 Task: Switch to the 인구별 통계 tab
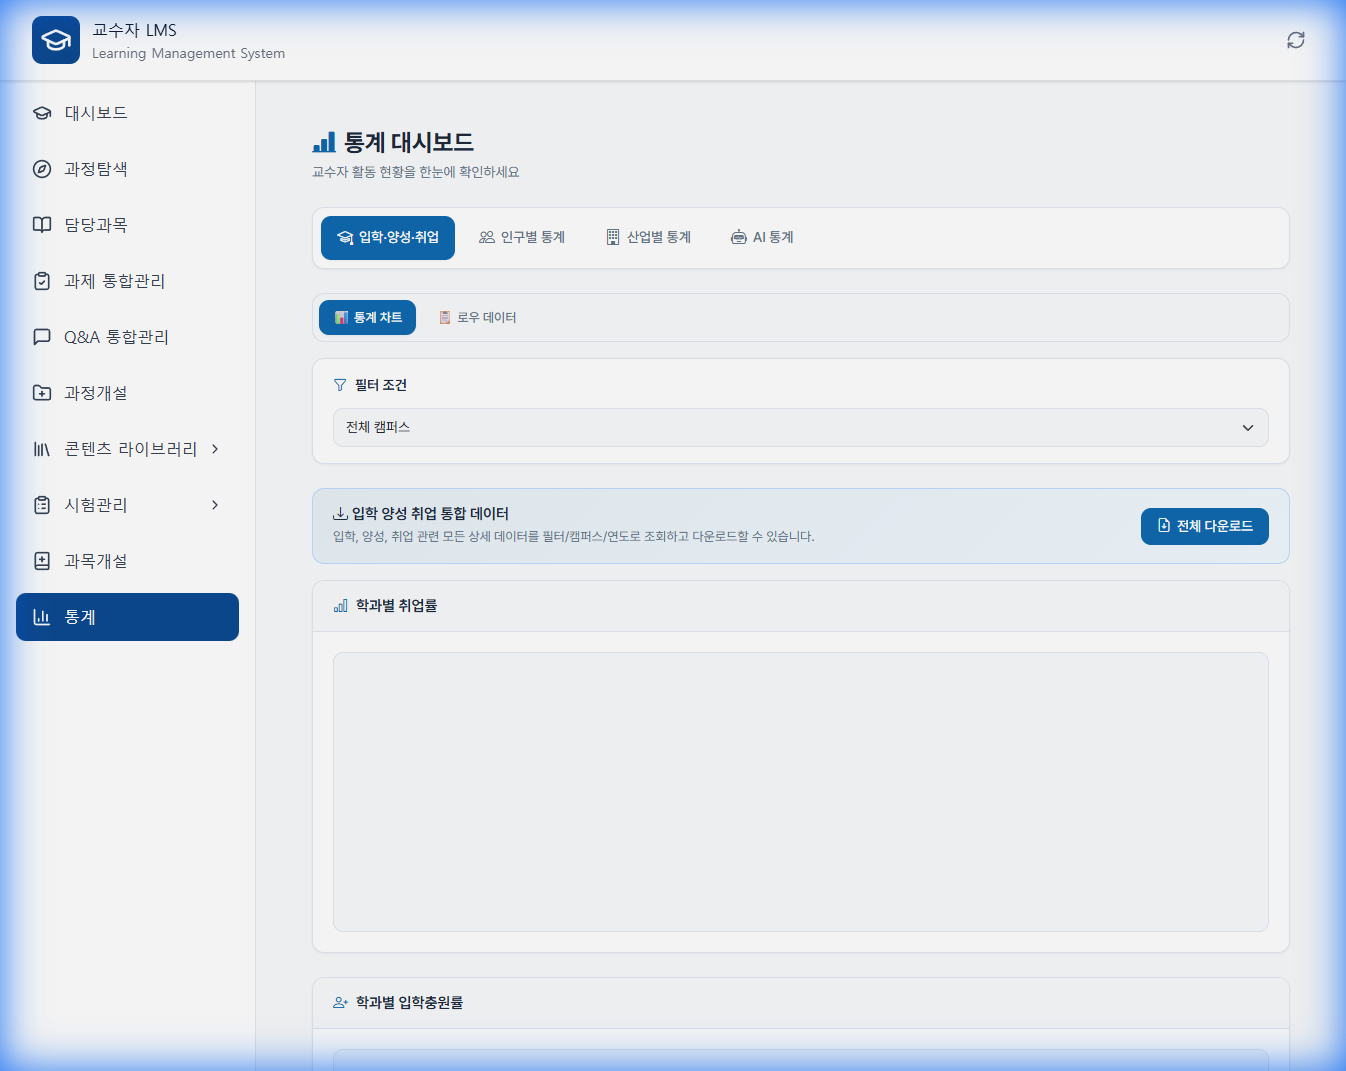[522, 238]
